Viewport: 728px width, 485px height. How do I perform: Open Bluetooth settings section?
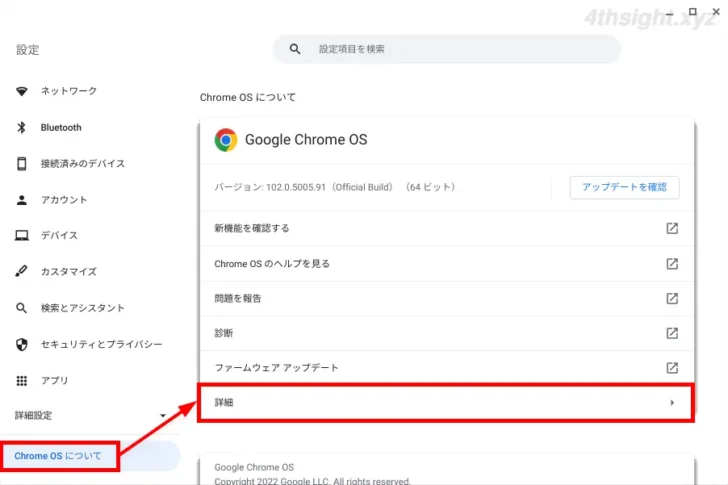click(x=61, y=127)
